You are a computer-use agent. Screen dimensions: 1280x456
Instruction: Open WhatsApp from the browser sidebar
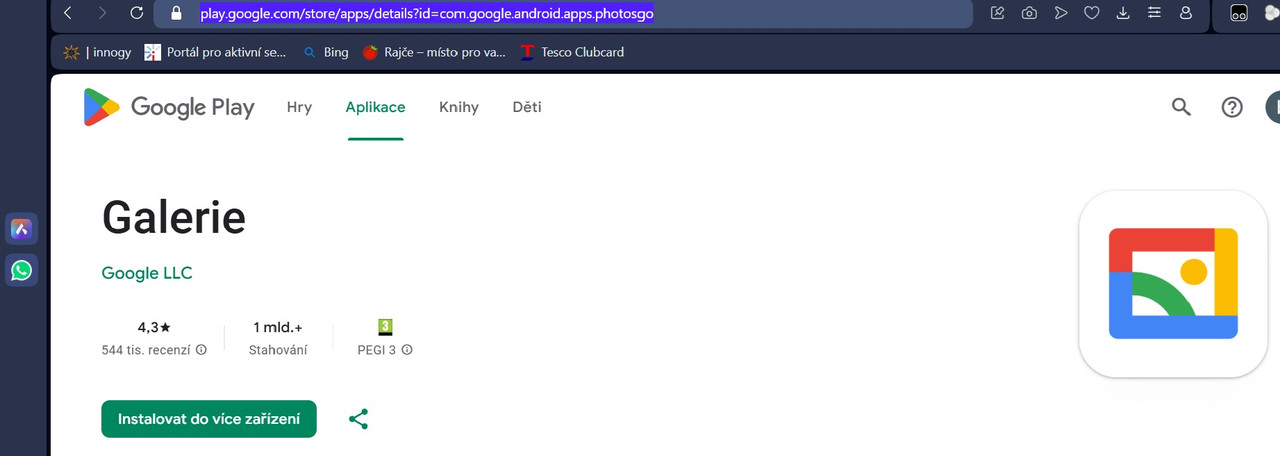click(x=21, y=270)
